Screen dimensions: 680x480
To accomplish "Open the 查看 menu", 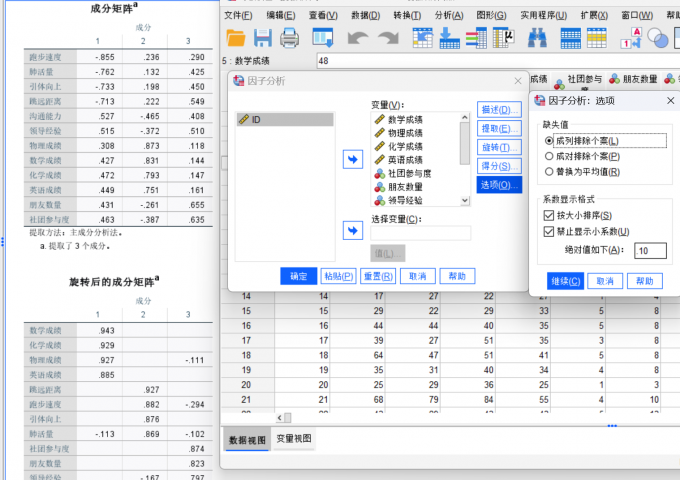I will click(323, 16).
